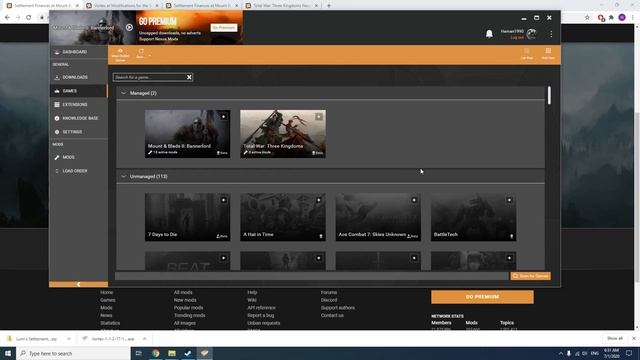Open menu icon on A Hat in Time card
The height and width of the screenshot is (360, 640).
coord(319,200)
